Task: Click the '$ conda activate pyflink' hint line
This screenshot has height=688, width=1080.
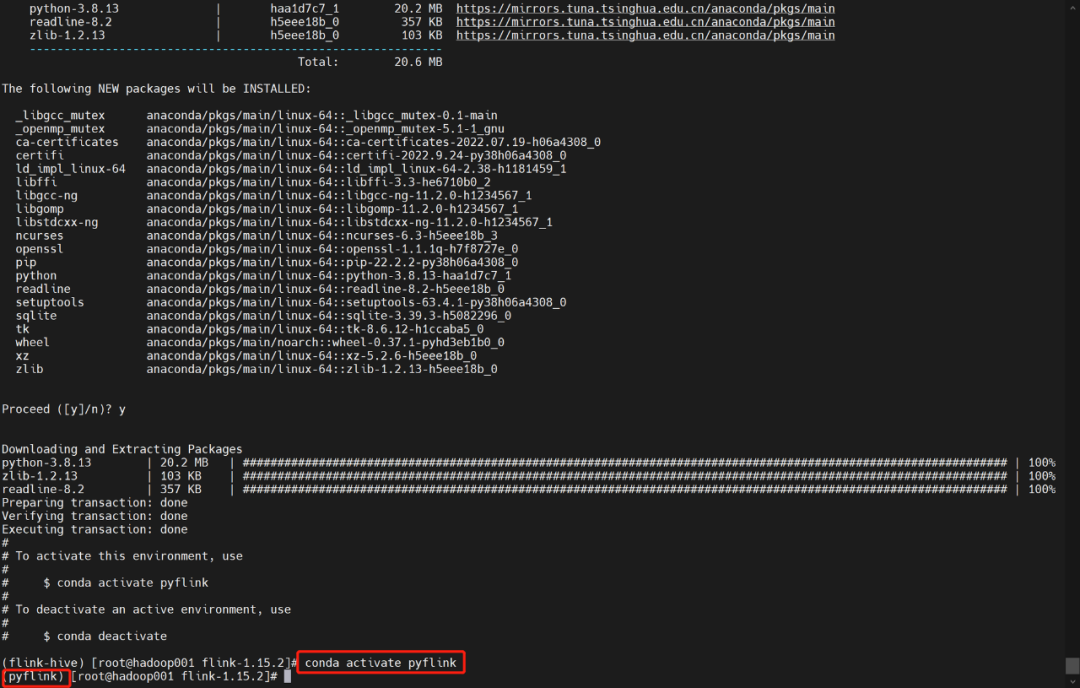Action: click(125, 583)
